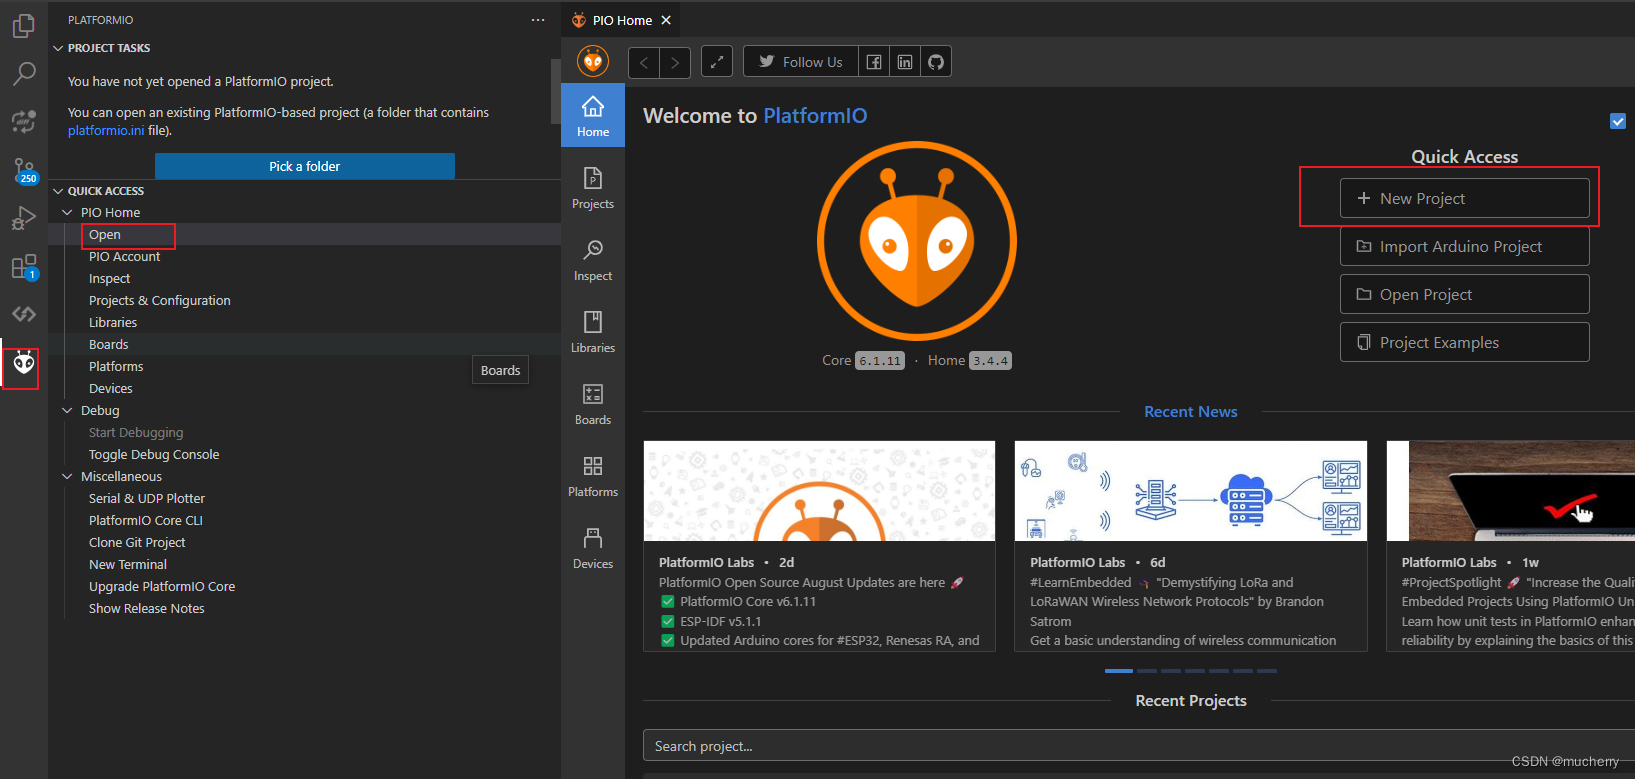The height and width of the screenshot is (779, 1635).
Task: Toggle the show-at-startup checkbox
Action: pyautogui.click(x=1618, y=121)
